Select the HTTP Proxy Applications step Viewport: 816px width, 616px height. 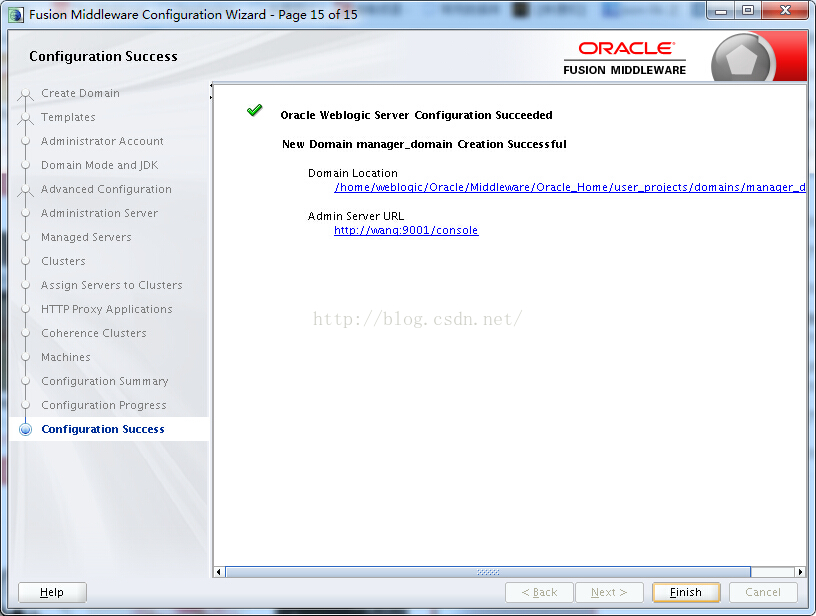tap(107, 309)
